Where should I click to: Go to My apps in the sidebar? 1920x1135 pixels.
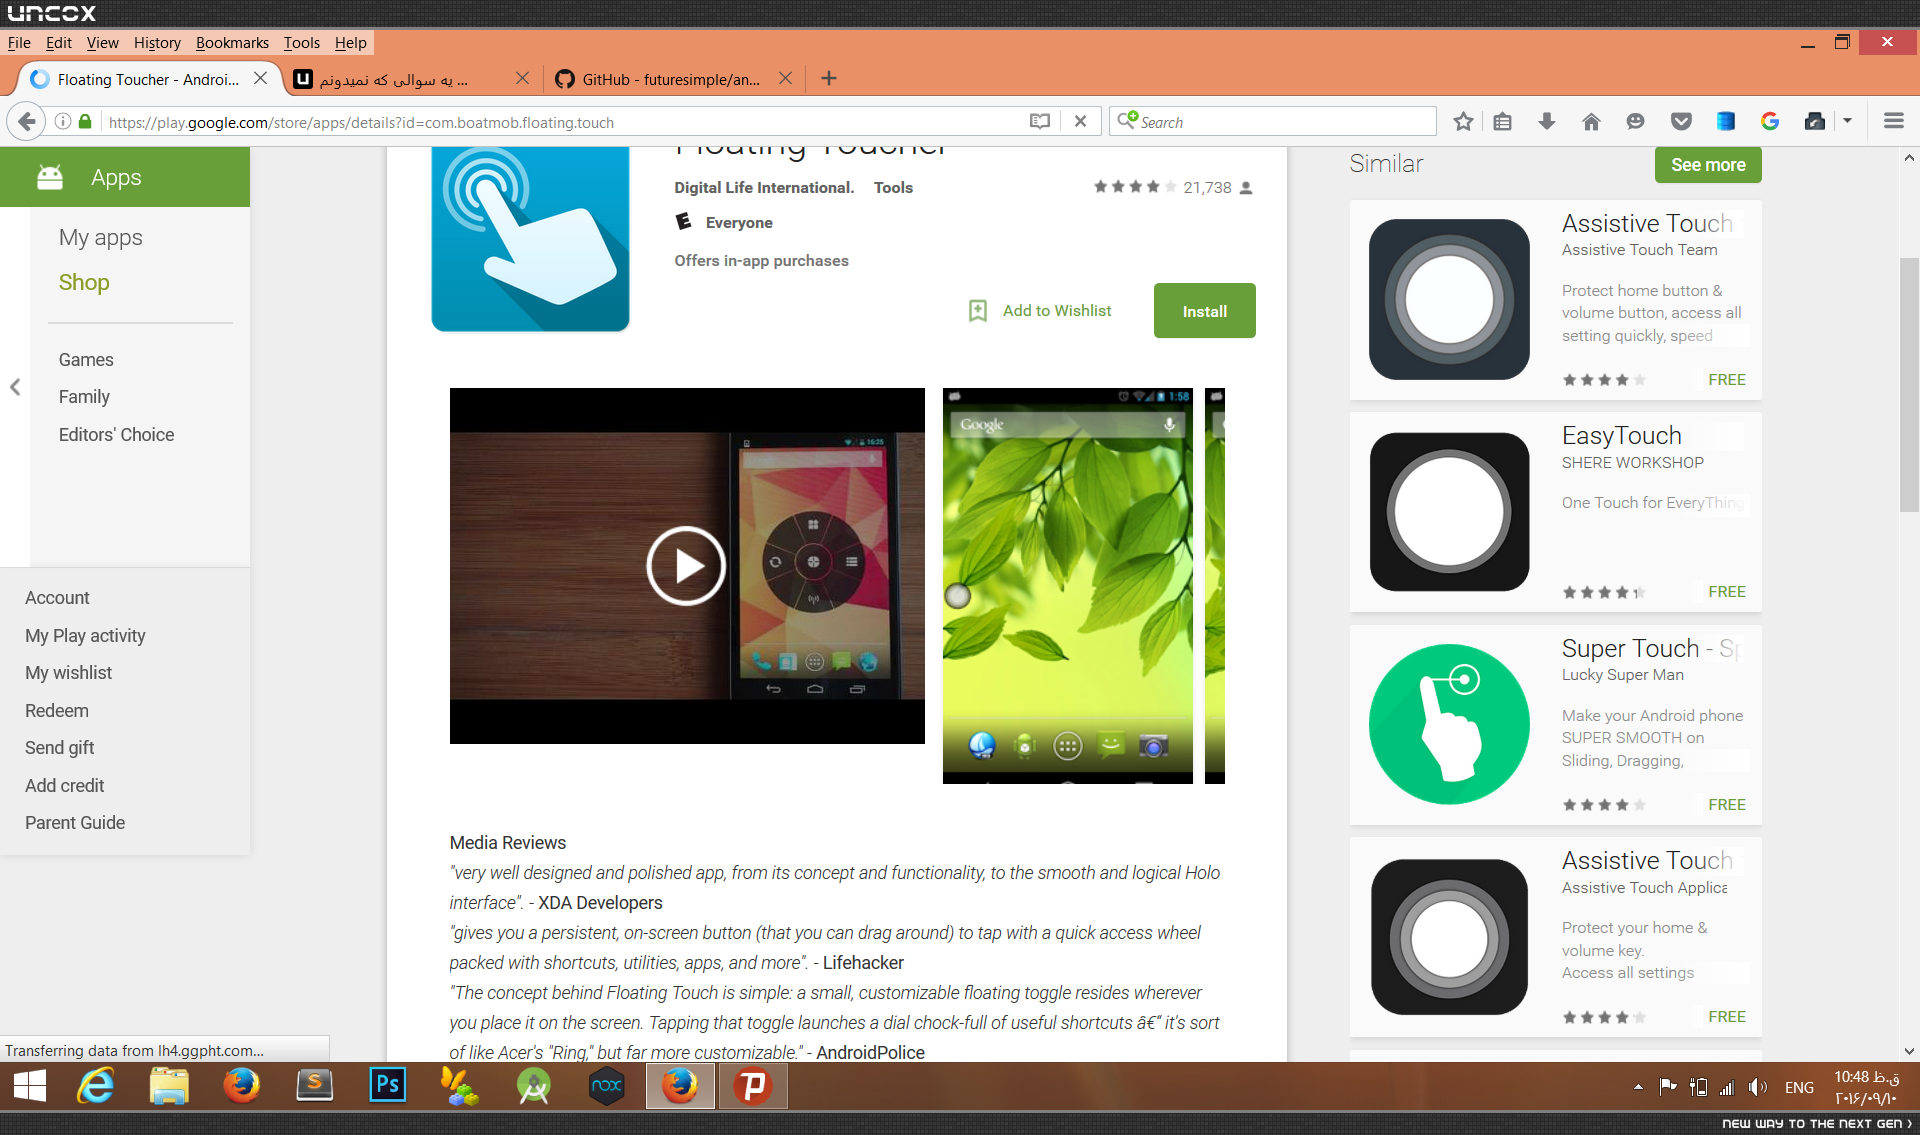click(100, 237)
